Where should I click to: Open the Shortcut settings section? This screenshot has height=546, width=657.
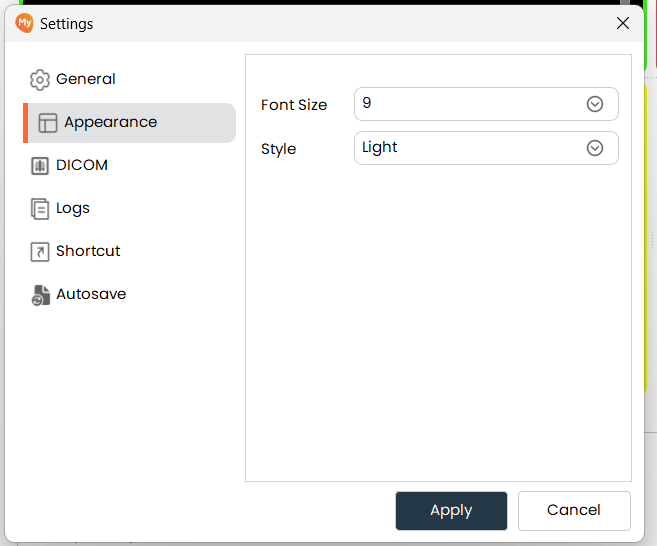pos(88,251)
